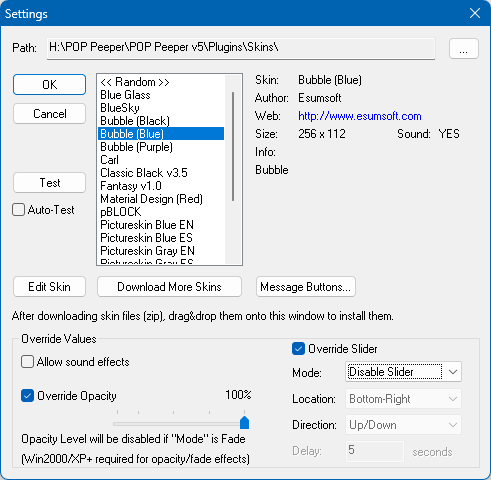Click the opacity slider thumb
Screen dimensions: 491x480
[x=244, y=422]
